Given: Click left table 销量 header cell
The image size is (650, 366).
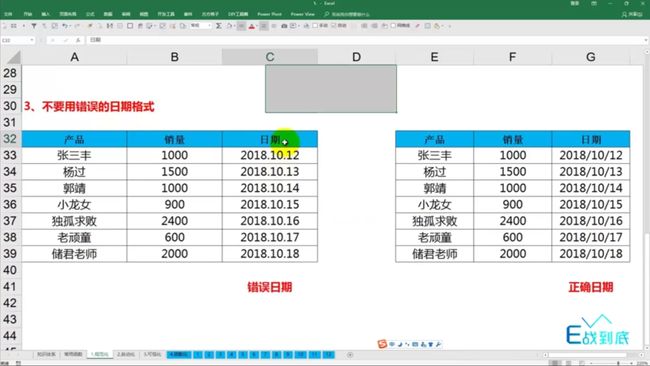Looking at the screenshot, I should (x=175, y=139).
